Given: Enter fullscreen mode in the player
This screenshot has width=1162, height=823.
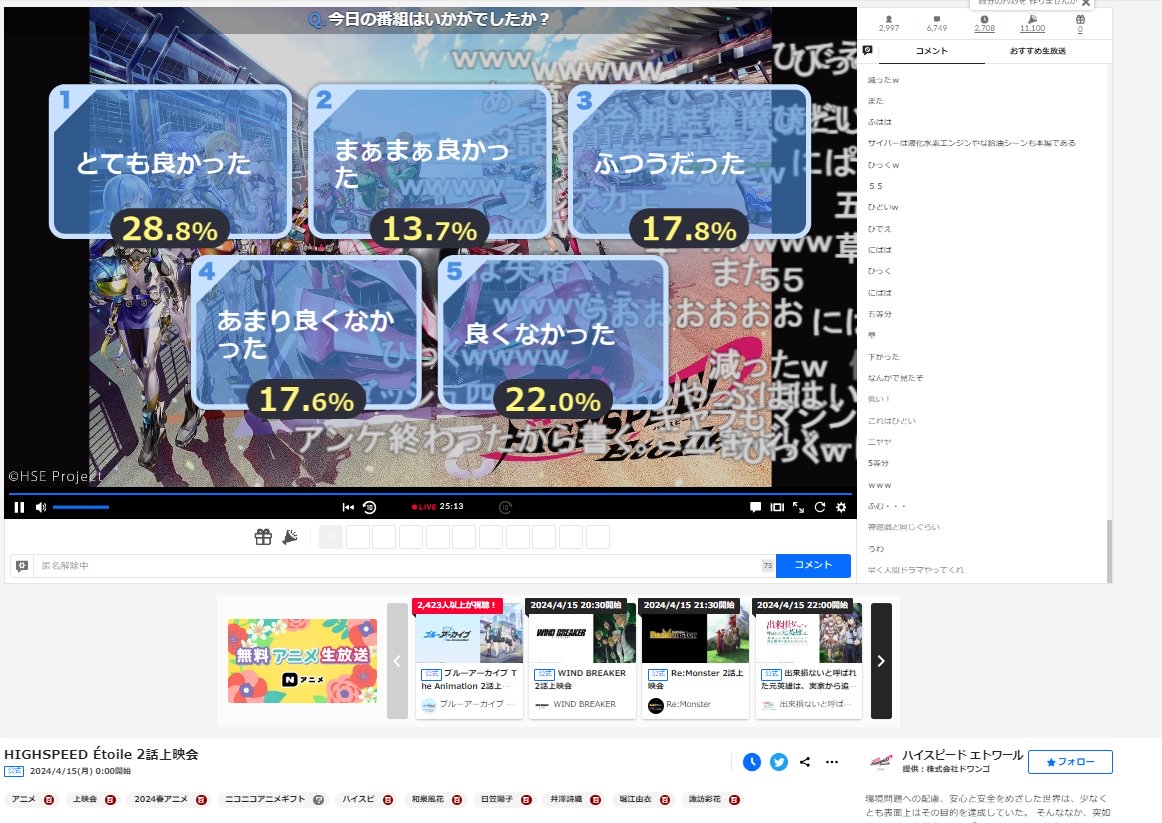Looking at the screenshot, I should click(798, 507).
